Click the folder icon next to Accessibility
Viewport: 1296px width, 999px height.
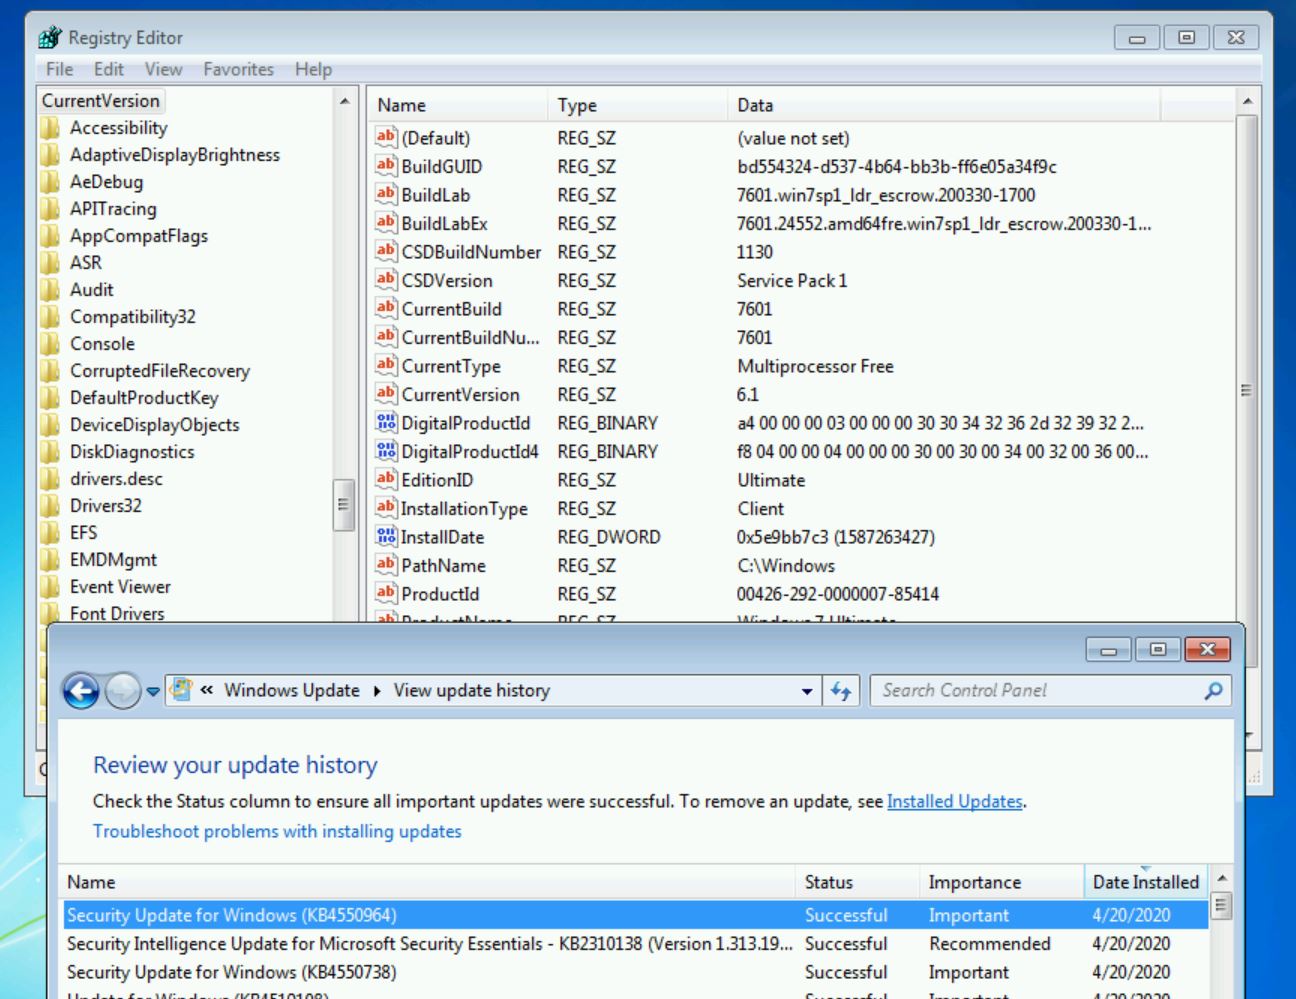point(50,128)
